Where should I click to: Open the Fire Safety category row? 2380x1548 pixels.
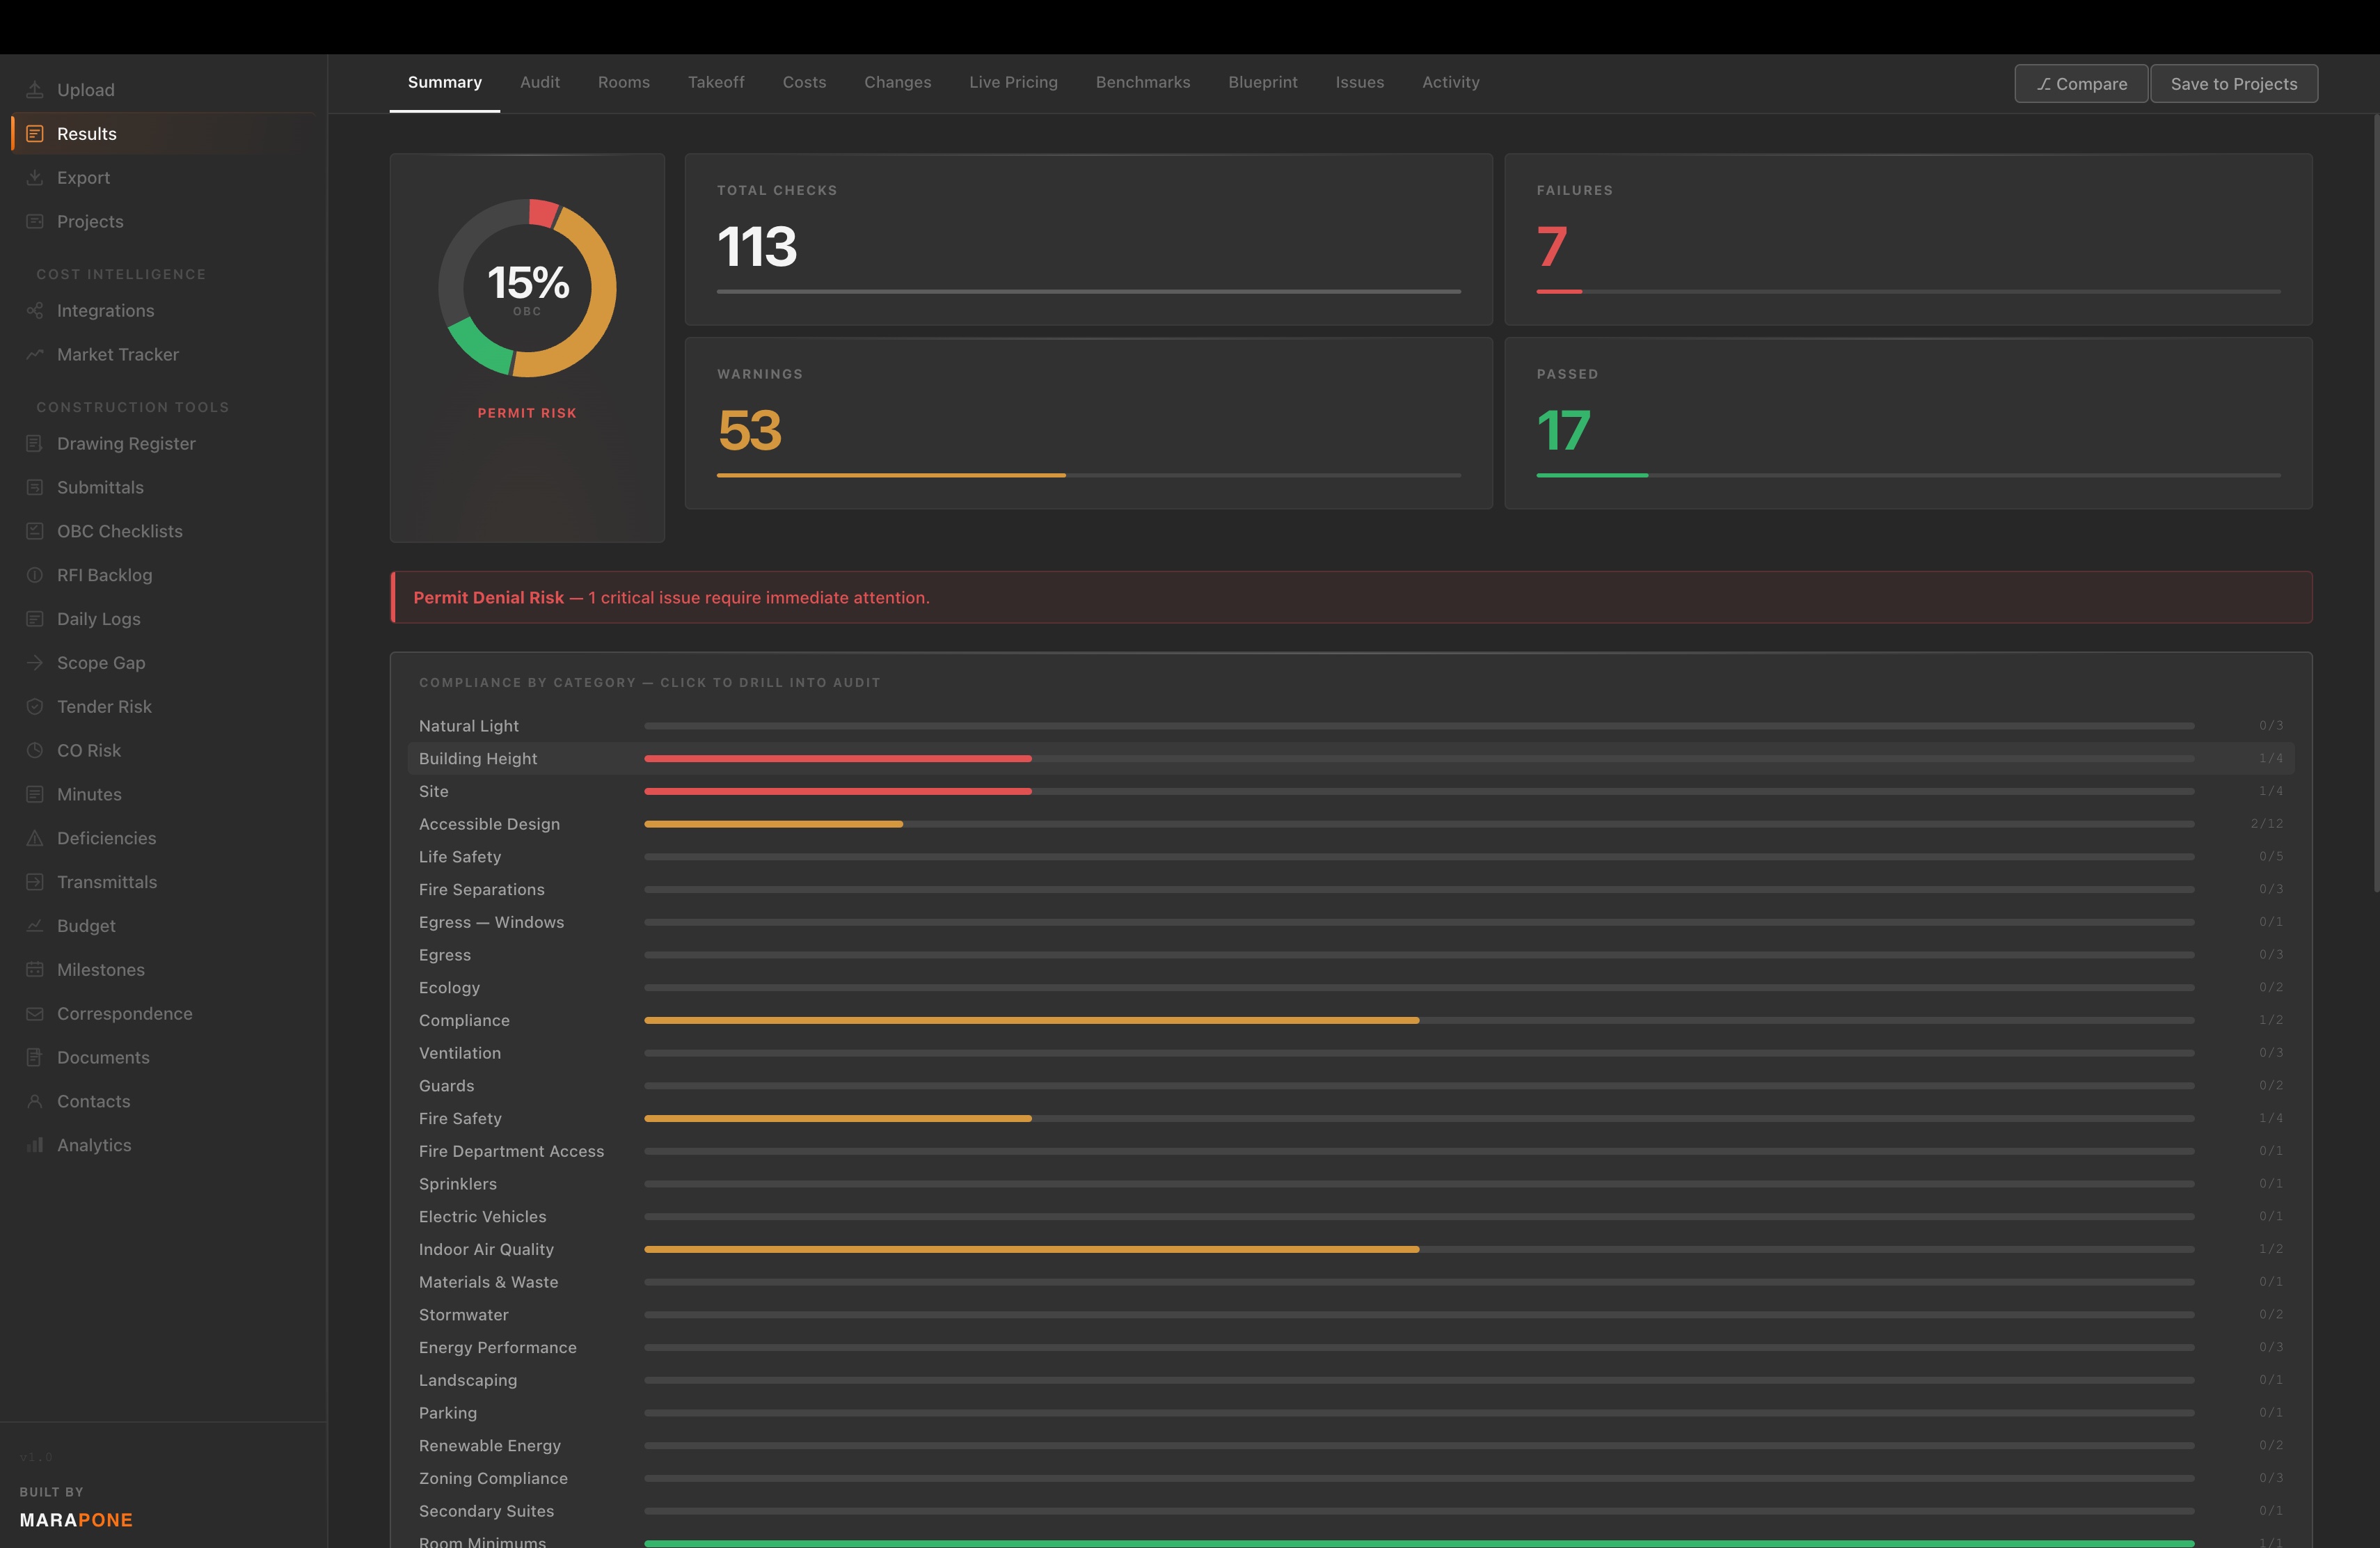click(x=1351, y=1118)
